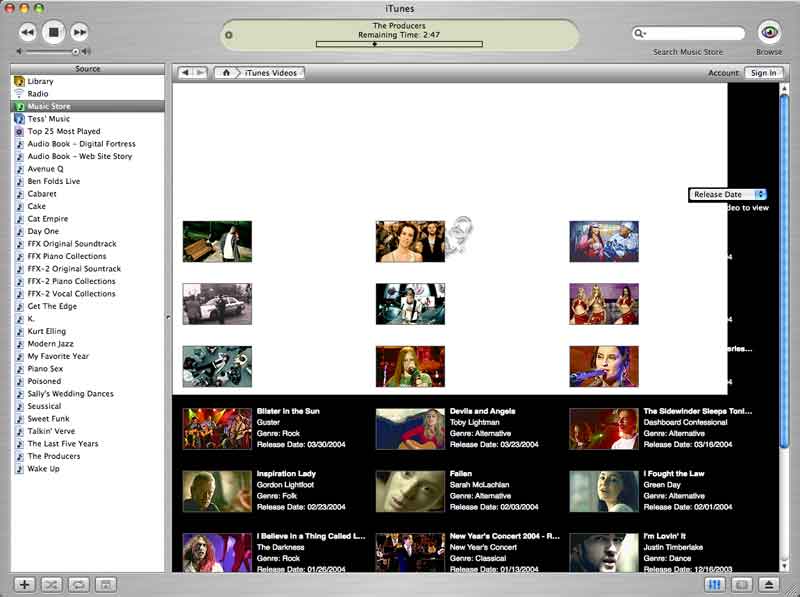Toggle the visualizer button
Viewport: 800px width, 597px height.
742,584
